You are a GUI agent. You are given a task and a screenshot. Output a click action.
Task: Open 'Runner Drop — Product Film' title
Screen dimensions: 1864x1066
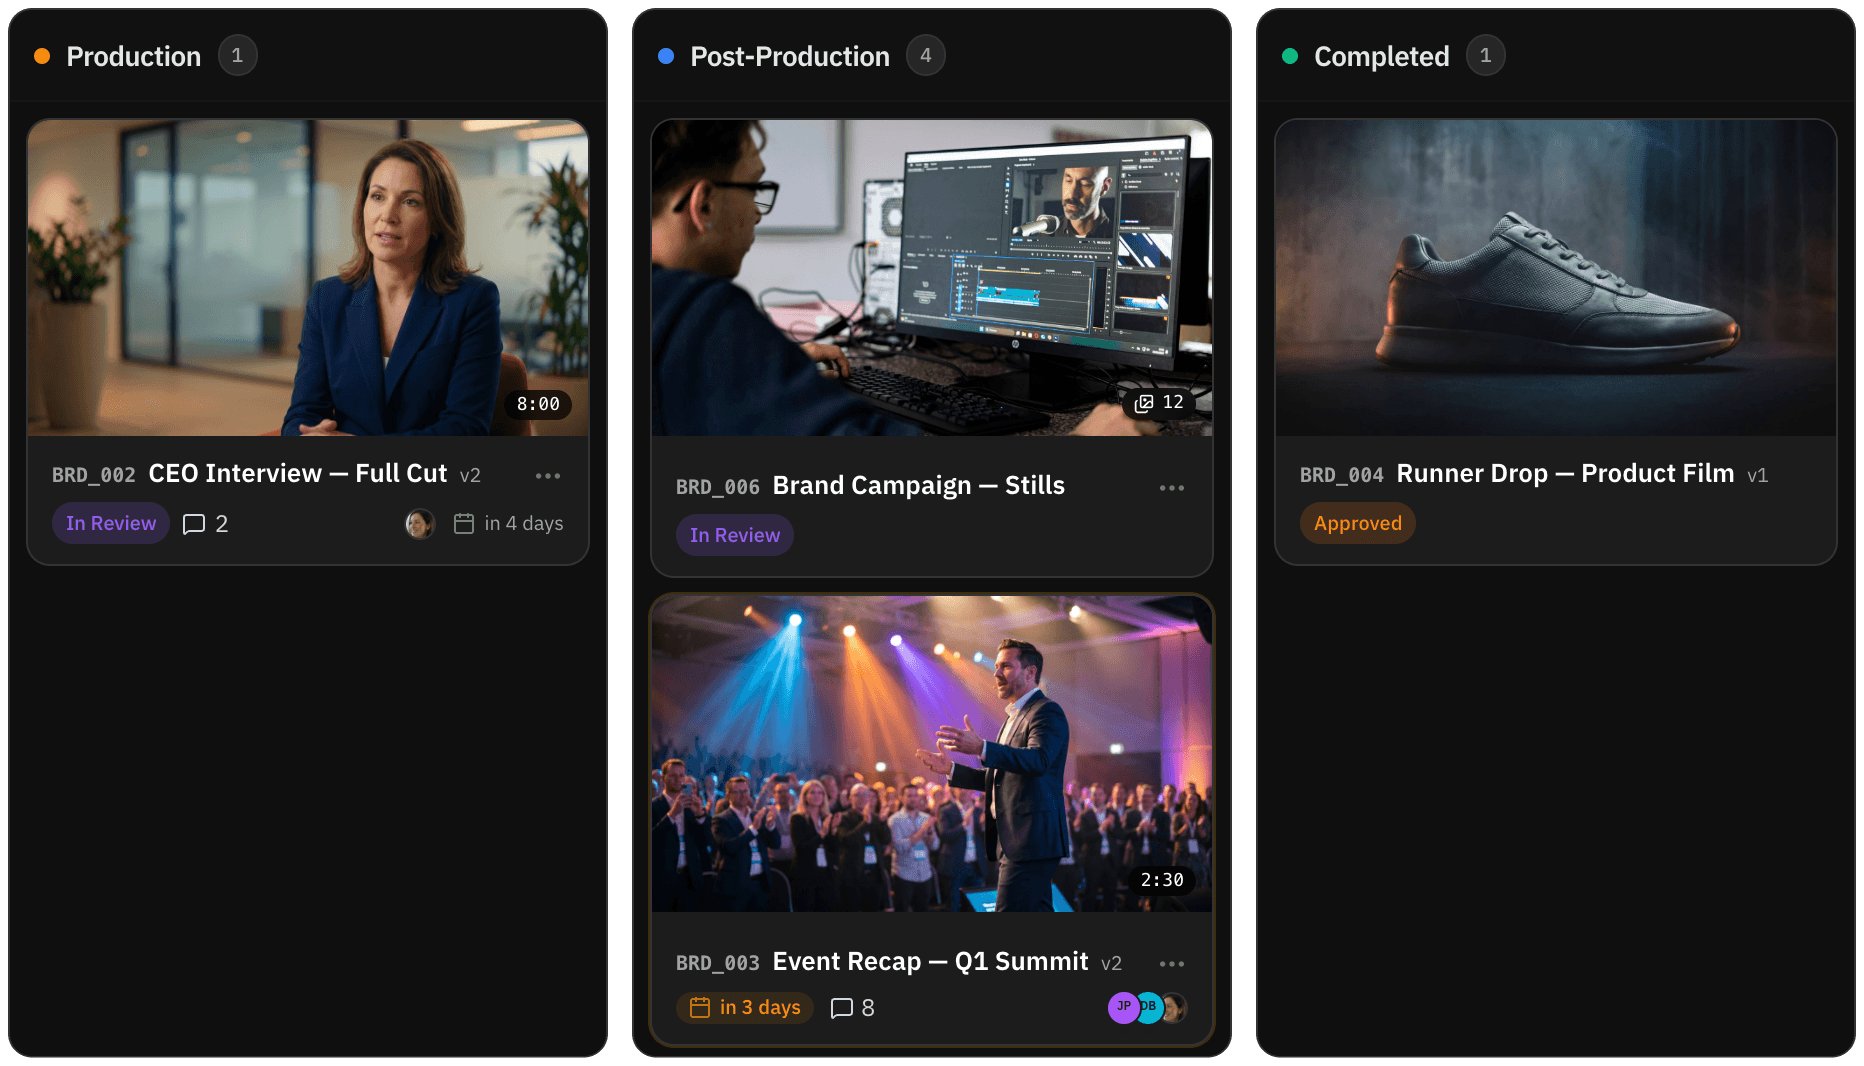click(x=1565, y=473)
